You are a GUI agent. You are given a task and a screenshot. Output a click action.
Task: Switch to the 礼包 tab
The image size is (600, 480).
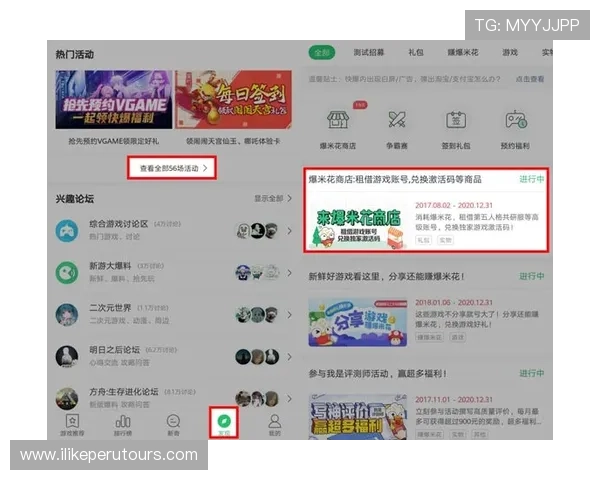(416, 52)
